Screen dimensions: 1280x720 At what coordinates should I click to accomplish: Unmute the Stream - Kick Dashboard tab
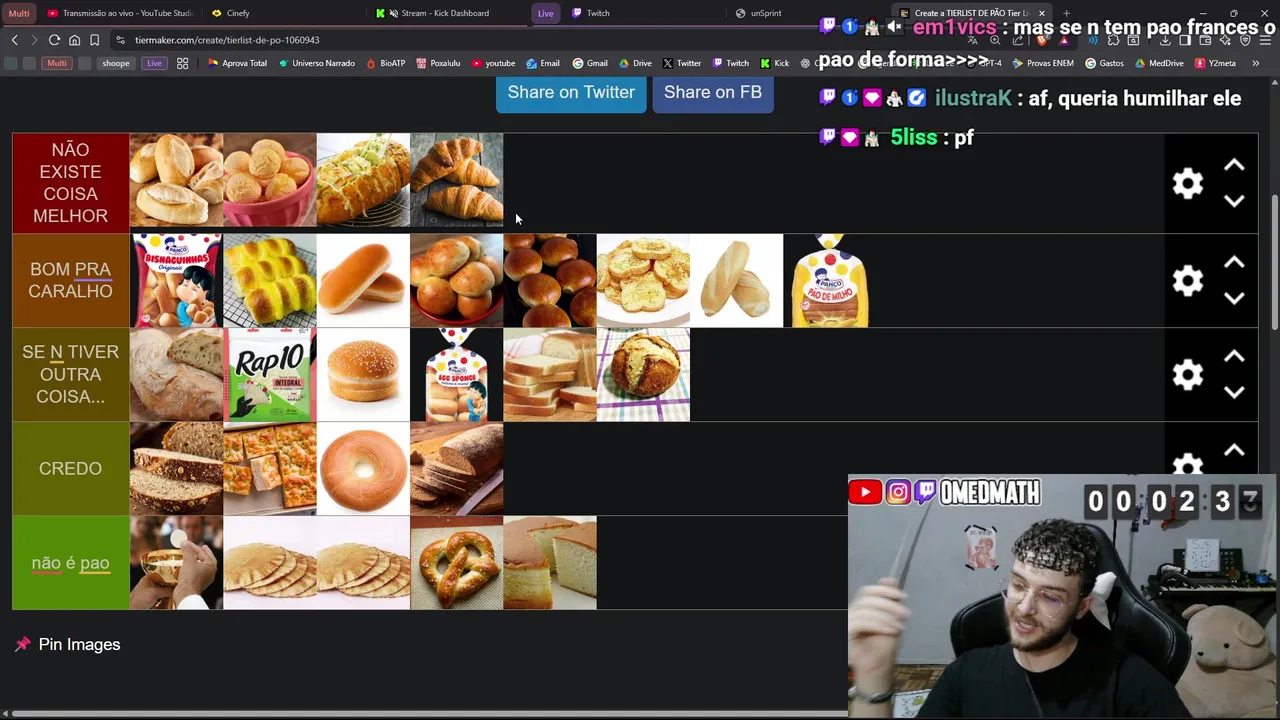[x=393, y=13]
